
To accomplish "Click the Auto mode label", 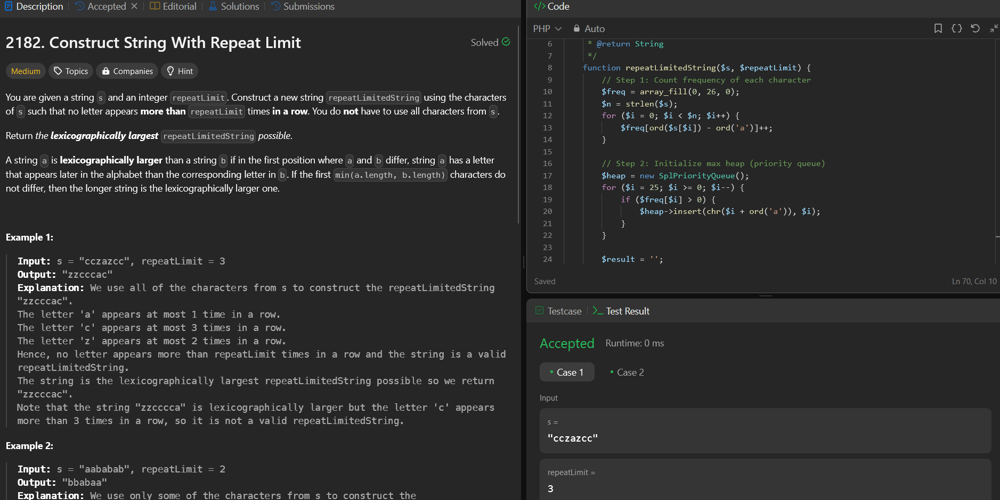I will point(594,29).
